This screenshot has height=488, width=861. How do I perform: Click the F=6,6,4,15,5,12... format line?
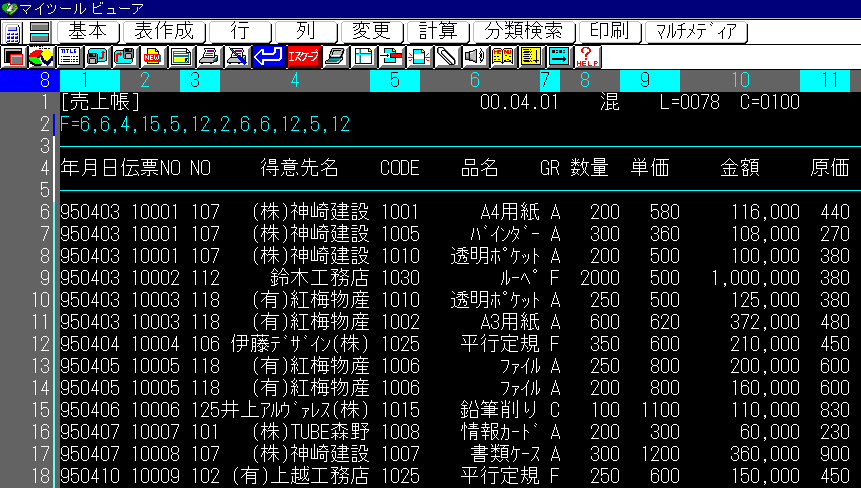pyautogui.click(x=205, y=124)
